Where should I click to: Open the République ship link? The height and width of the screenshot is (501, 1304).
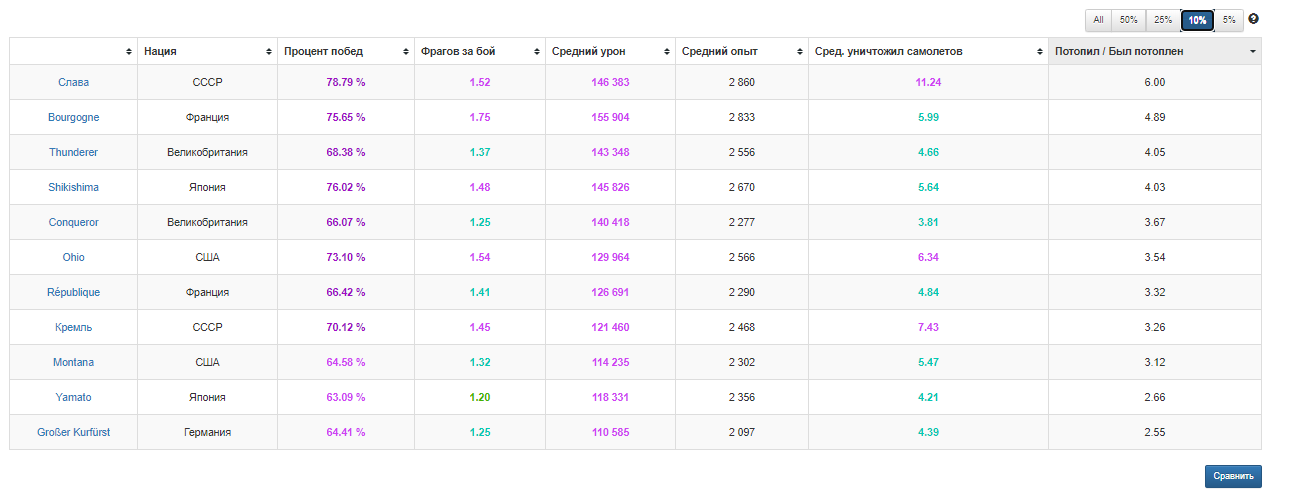[73, 292]
